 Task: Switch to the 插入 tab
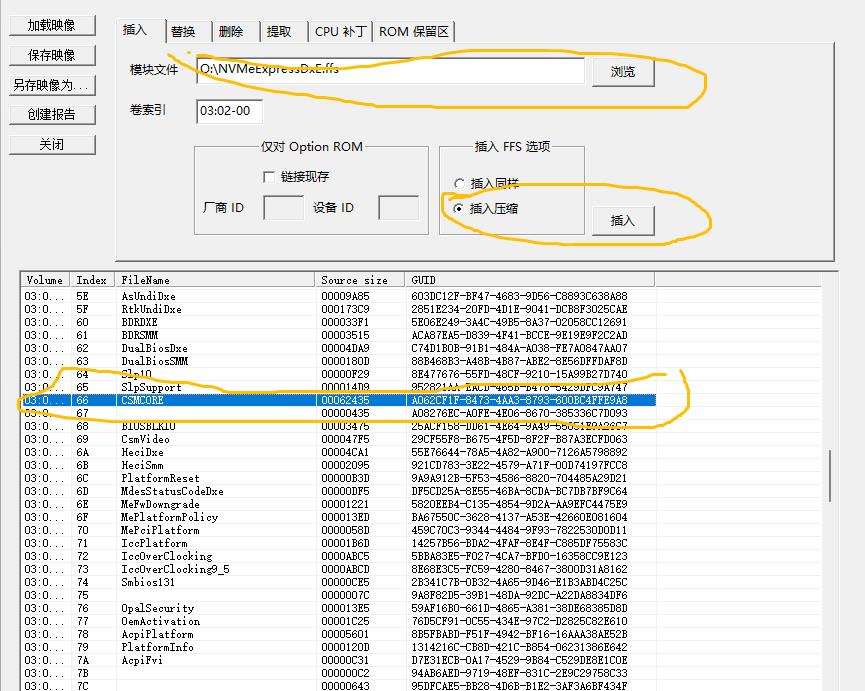[135, 30]
